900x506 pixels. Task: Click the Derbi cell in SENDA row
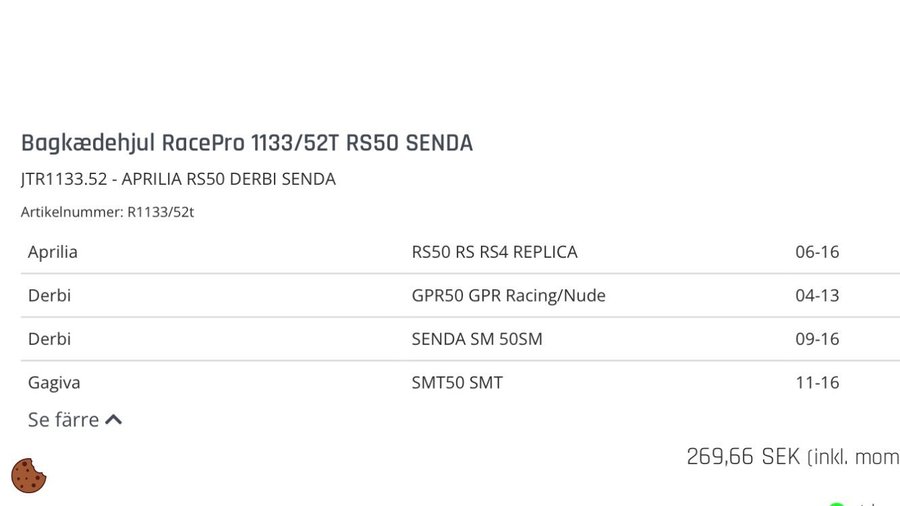[50, 339]
